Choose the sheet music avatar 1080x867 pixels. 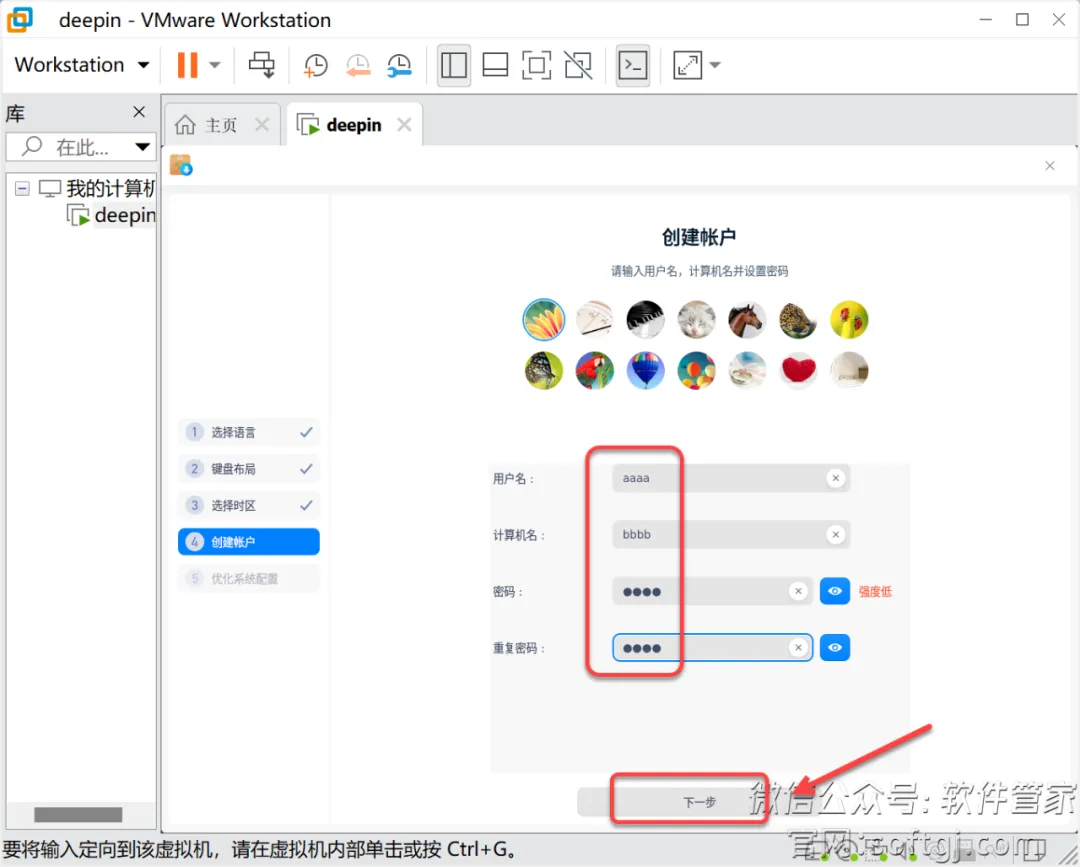click(594, 320)
